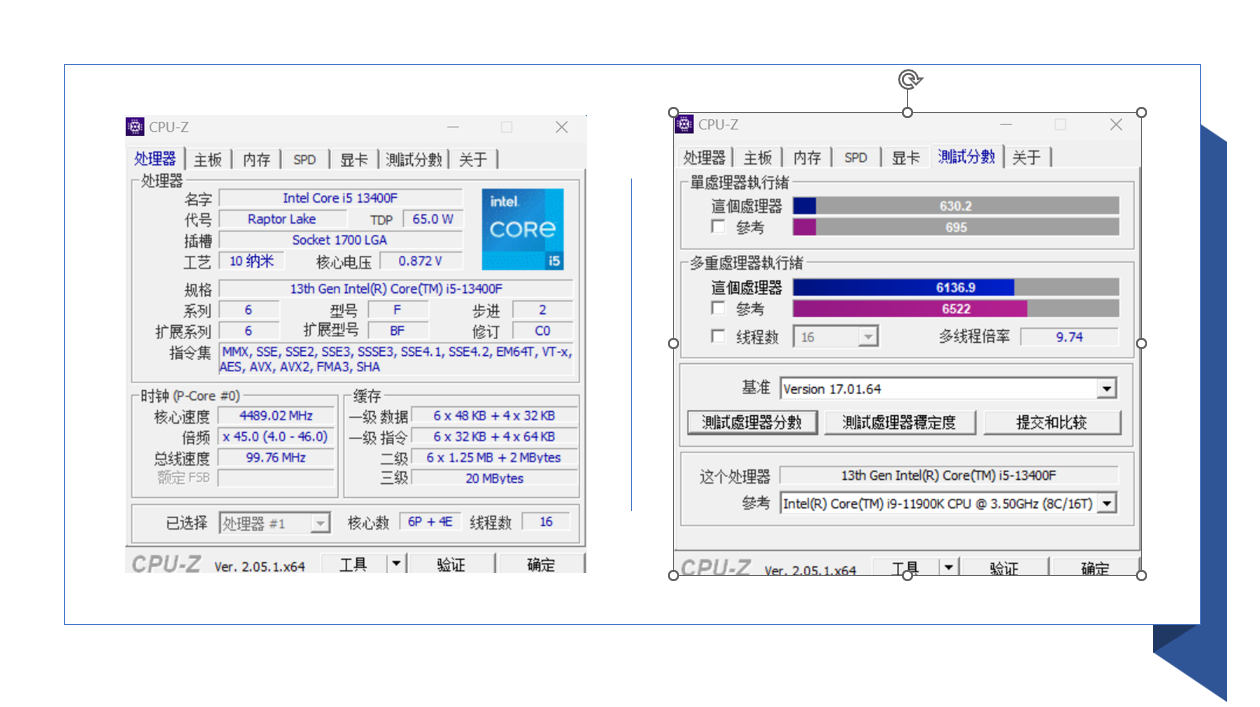
Task: Click the 測試處理器穩定度 button
Action: coord(899,422)
